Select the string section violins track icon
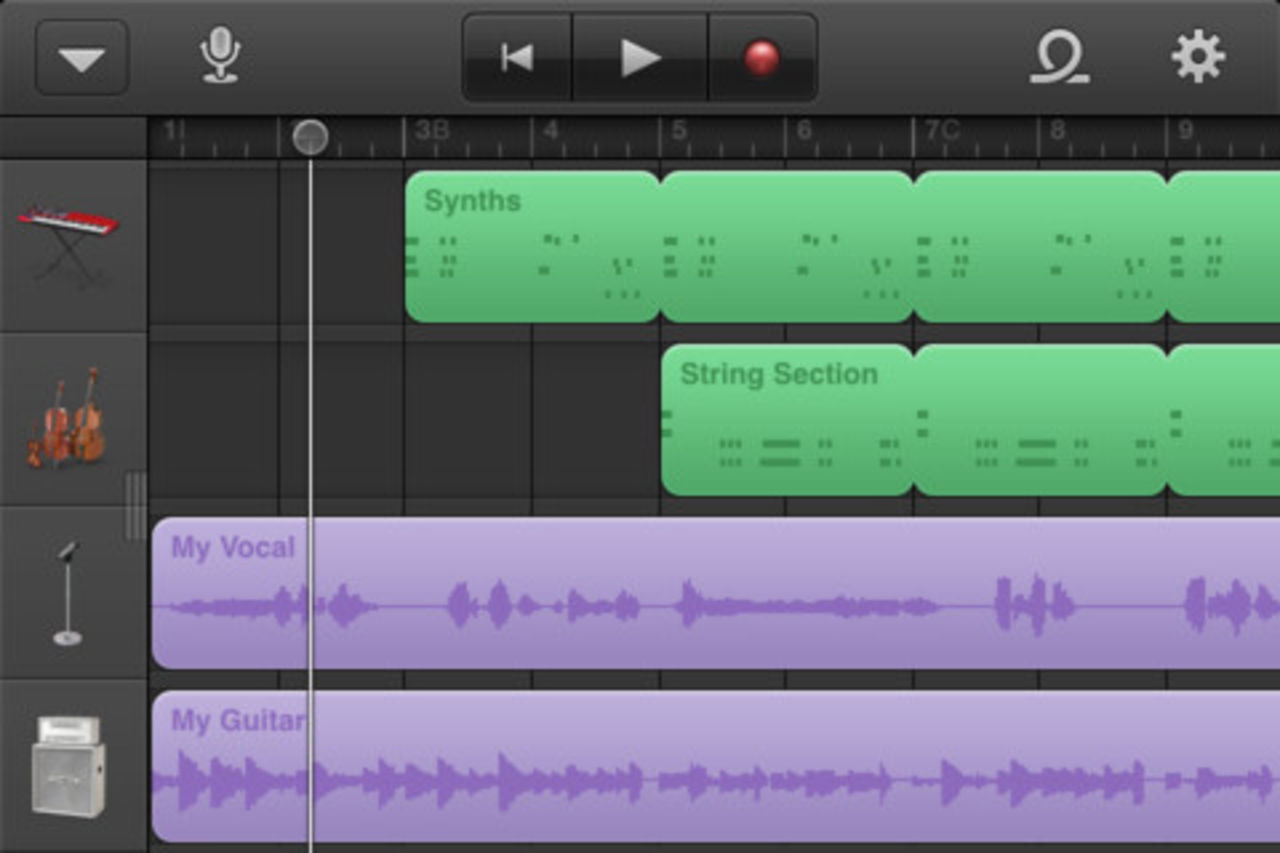1280x853 pixels. pyautogui.click(x=67, y=418)
